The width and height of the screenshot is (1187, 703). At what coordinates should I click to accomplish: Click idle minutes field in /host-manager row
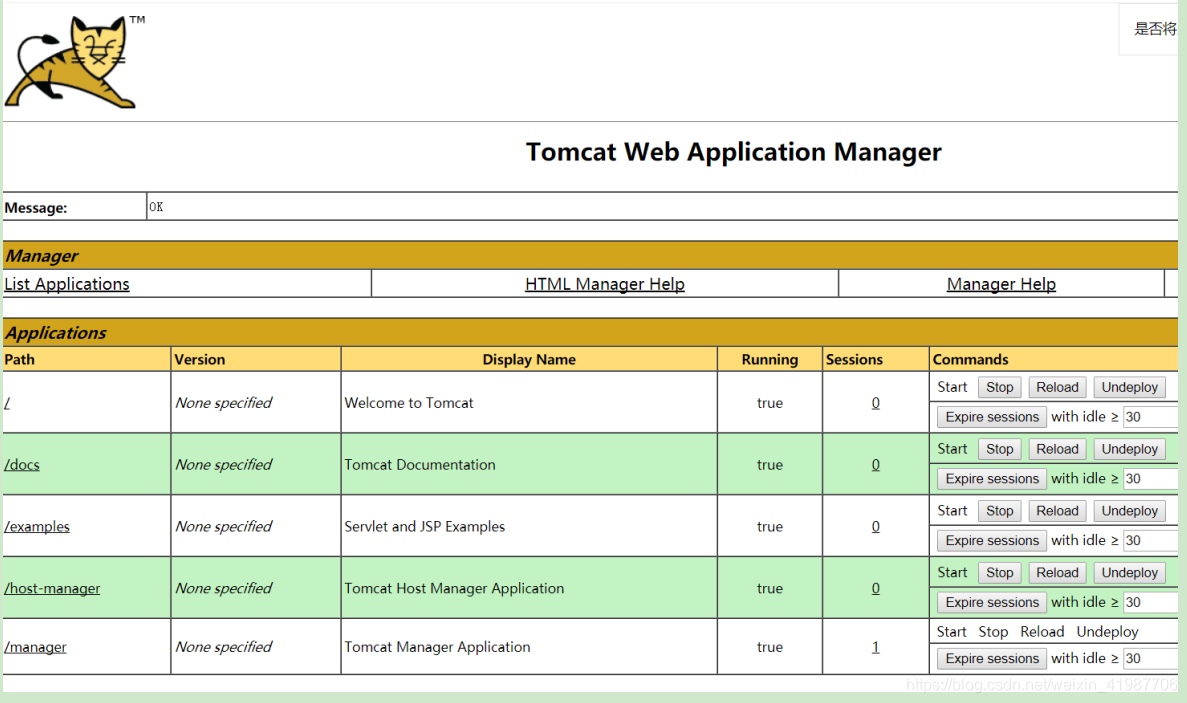[x=1151, y=602]
